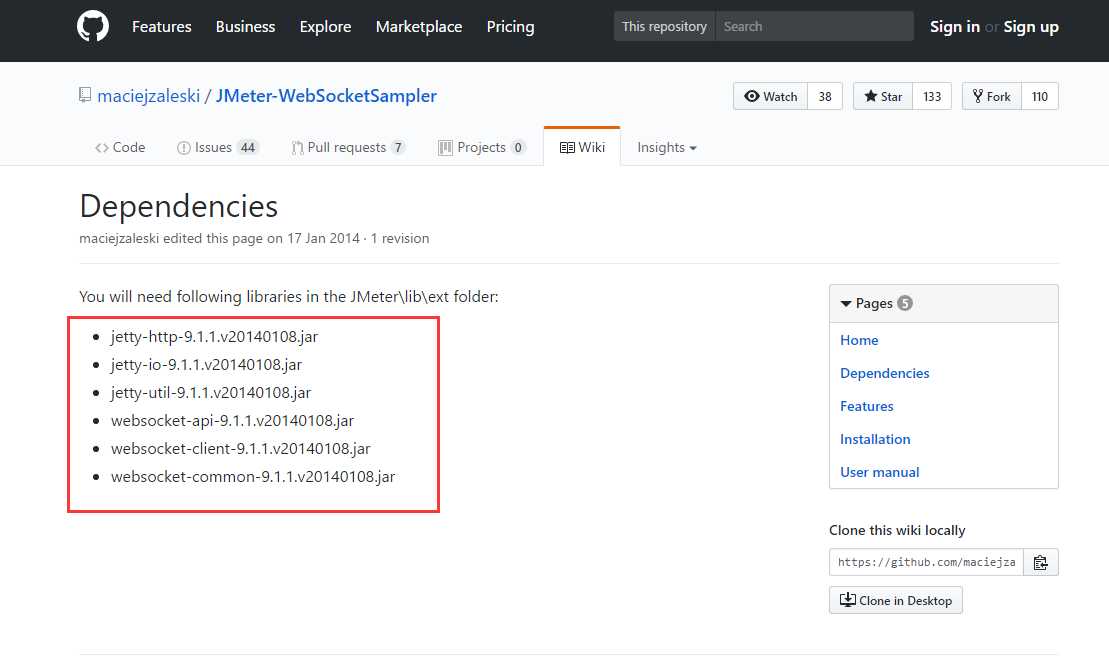Click websocket-common-9.1.1.v20140108.jar list item
Screen dimensions: 1109x659
253,477
